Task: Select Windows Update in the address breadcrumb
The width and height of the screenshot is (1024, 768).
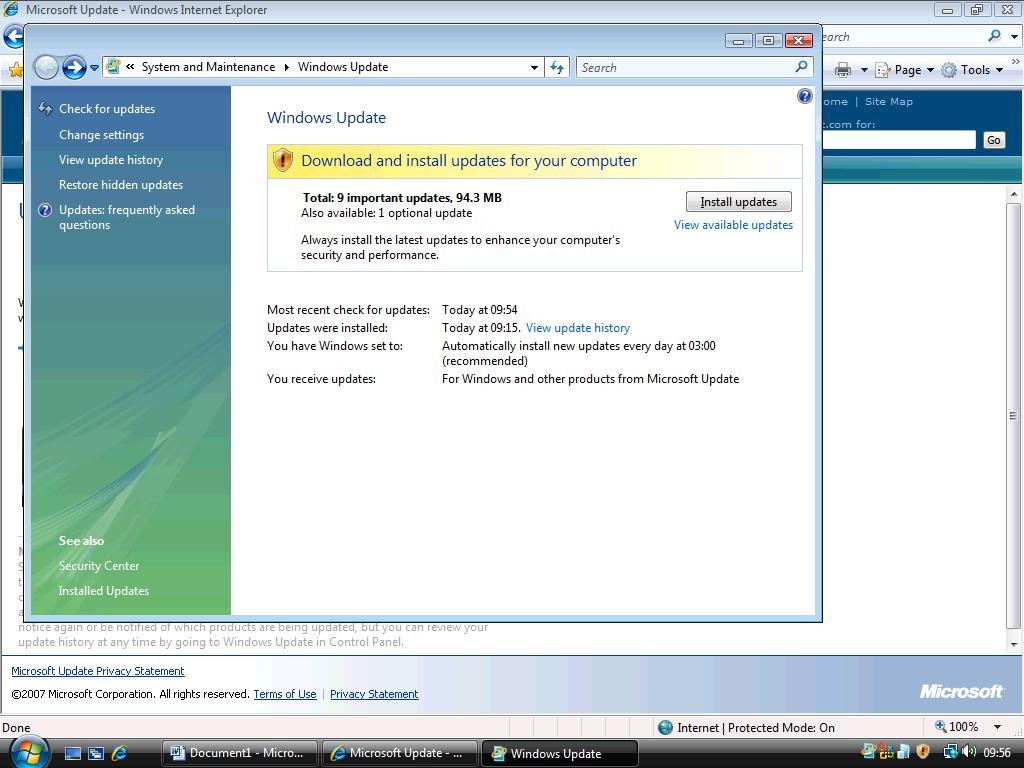Action: 343,67
